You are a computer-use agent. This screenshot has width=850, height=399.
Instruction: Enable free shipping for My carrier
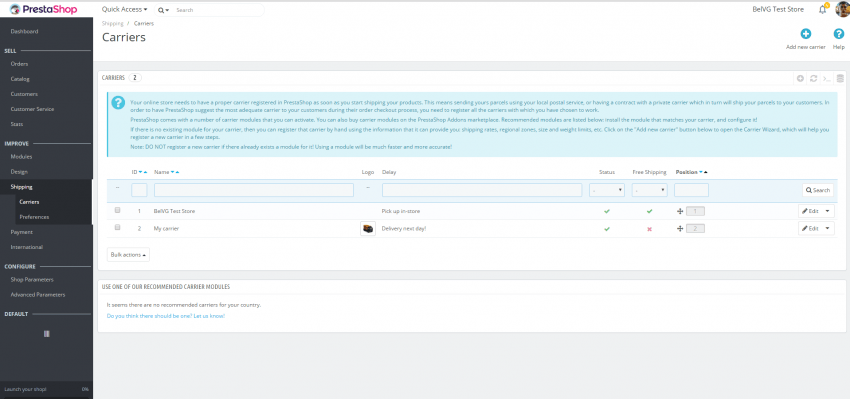(649, 229)
